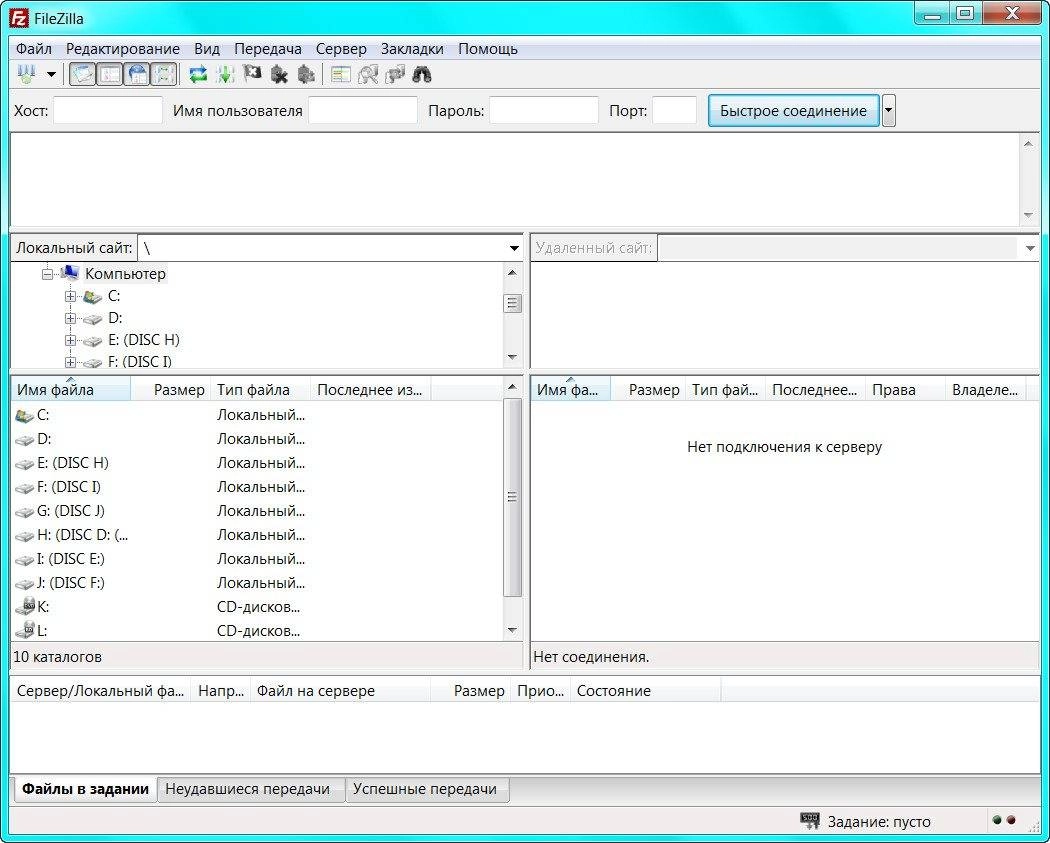Viewport: 1050px width, 843px height.
Task: Open the Передача menu
Action: (268, 49)
